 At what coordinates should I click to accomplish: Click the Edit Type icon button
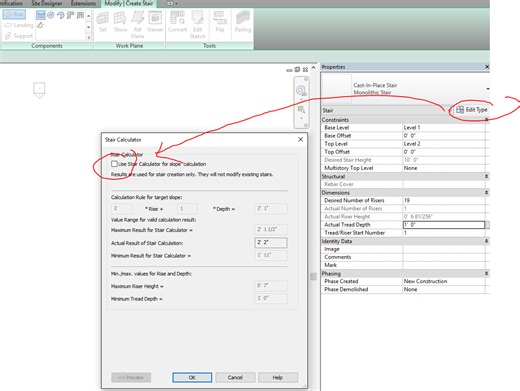(472, 110)
